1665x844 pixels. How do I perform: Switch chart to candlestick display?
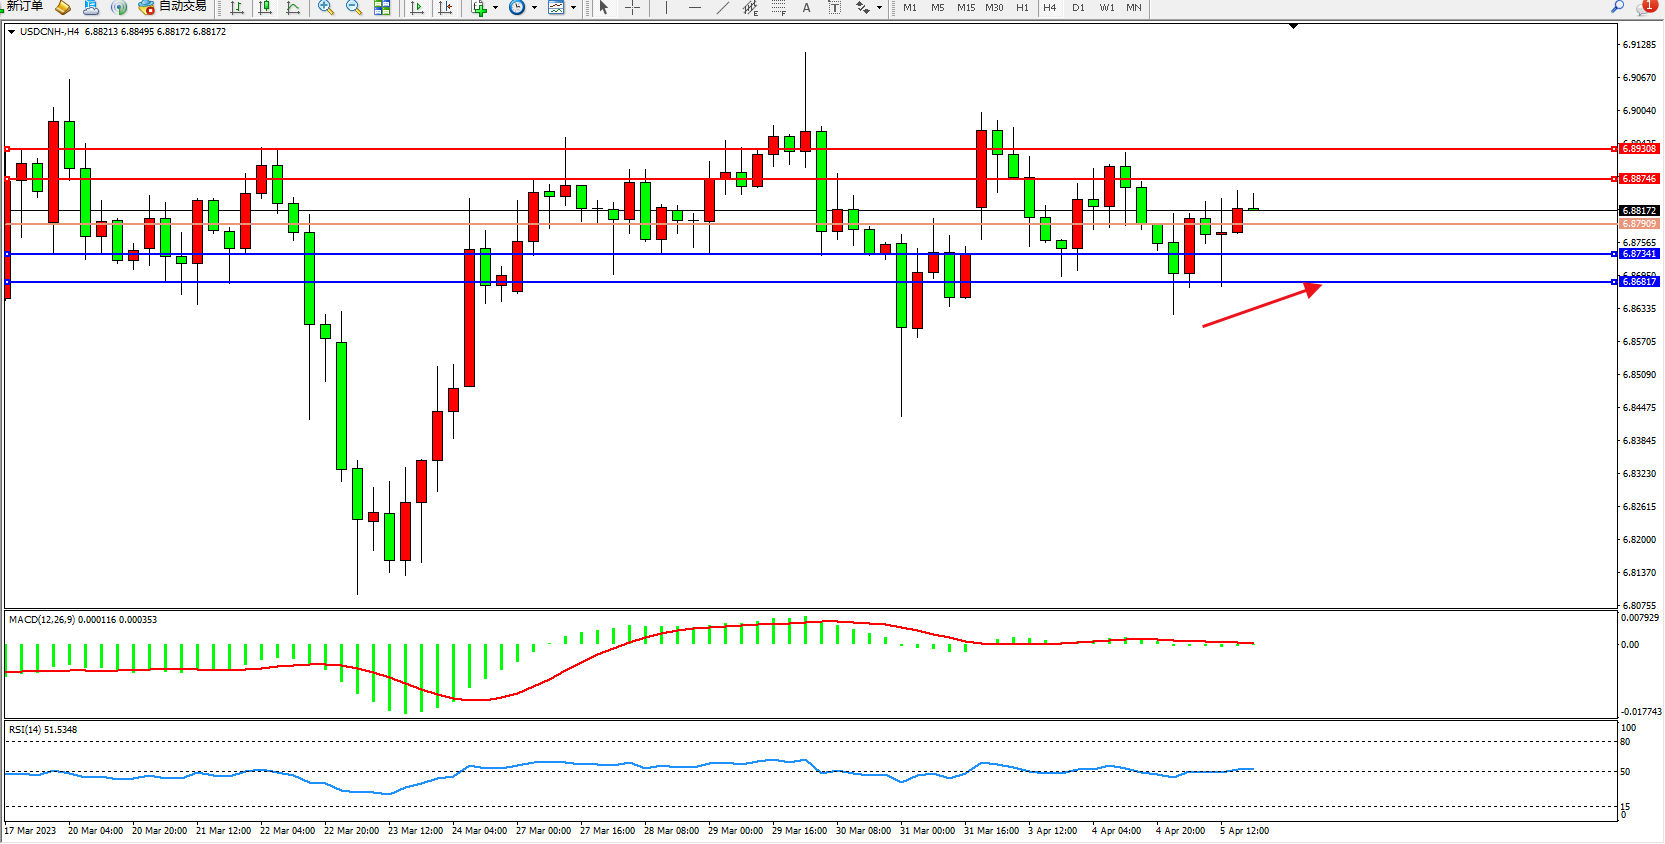point(265,7)
